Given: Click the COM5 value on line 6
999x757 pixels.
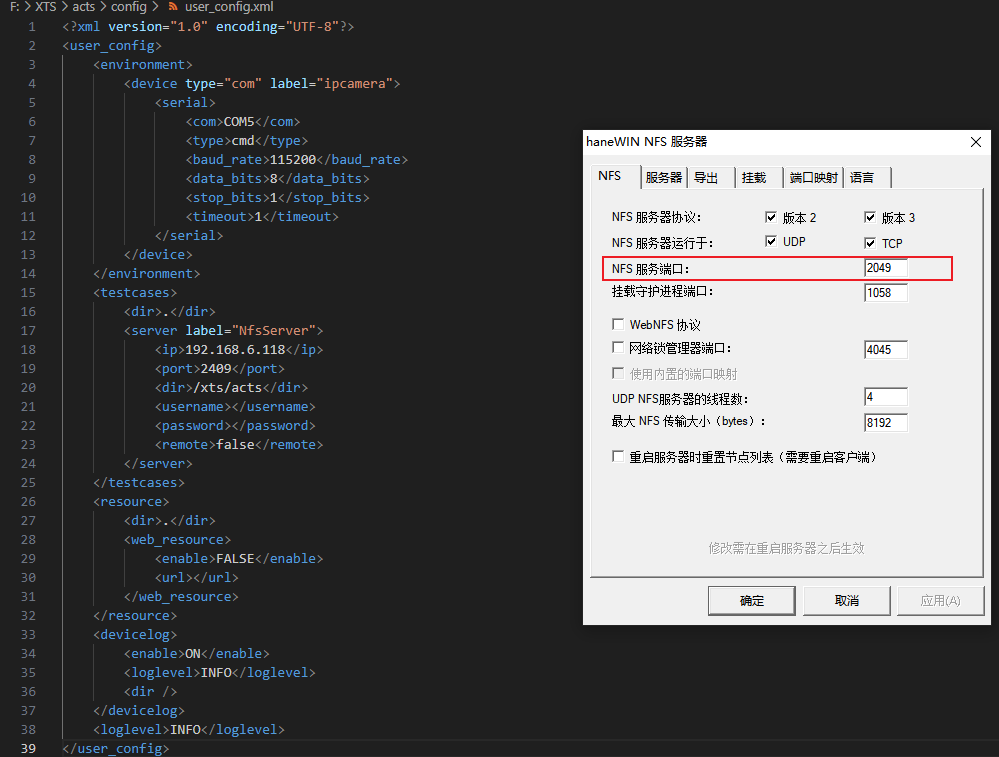Looking at the screenshot, I should point(239,121).
